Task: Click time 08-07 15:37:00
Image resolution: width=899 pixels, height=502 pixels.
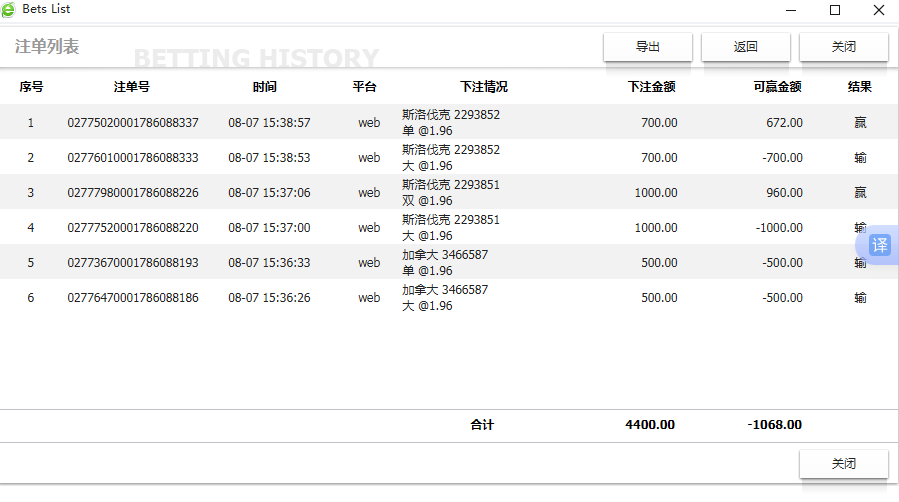Action: [269, 228]
